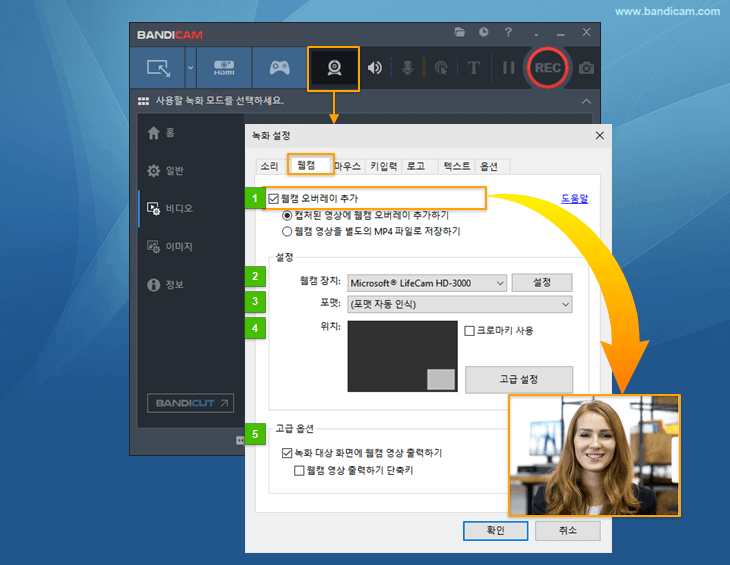
Task: Click the 고급 설정 button
Action: 518,379
